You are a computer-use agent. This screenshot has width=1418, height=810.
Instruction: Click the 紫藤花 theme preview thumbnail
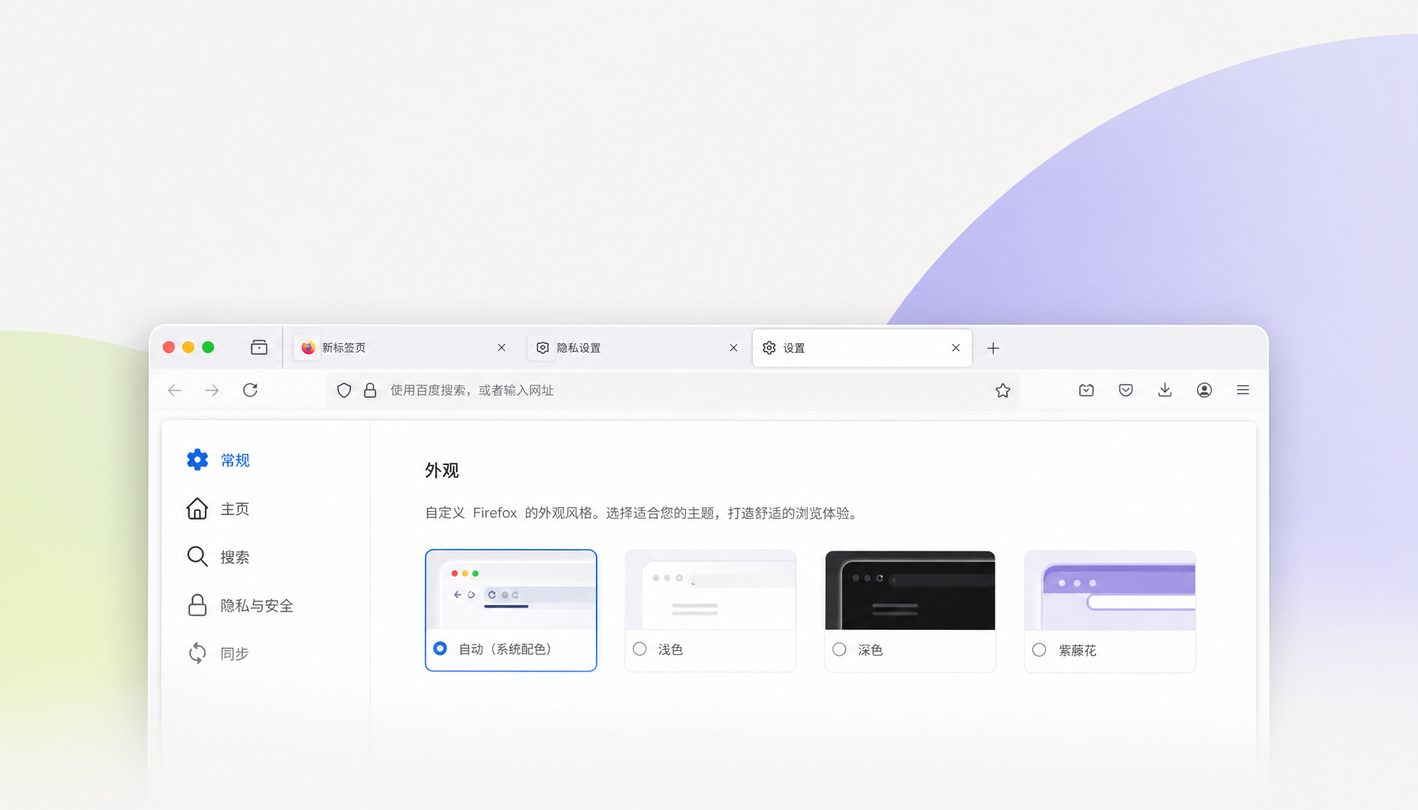point(1110,590)
